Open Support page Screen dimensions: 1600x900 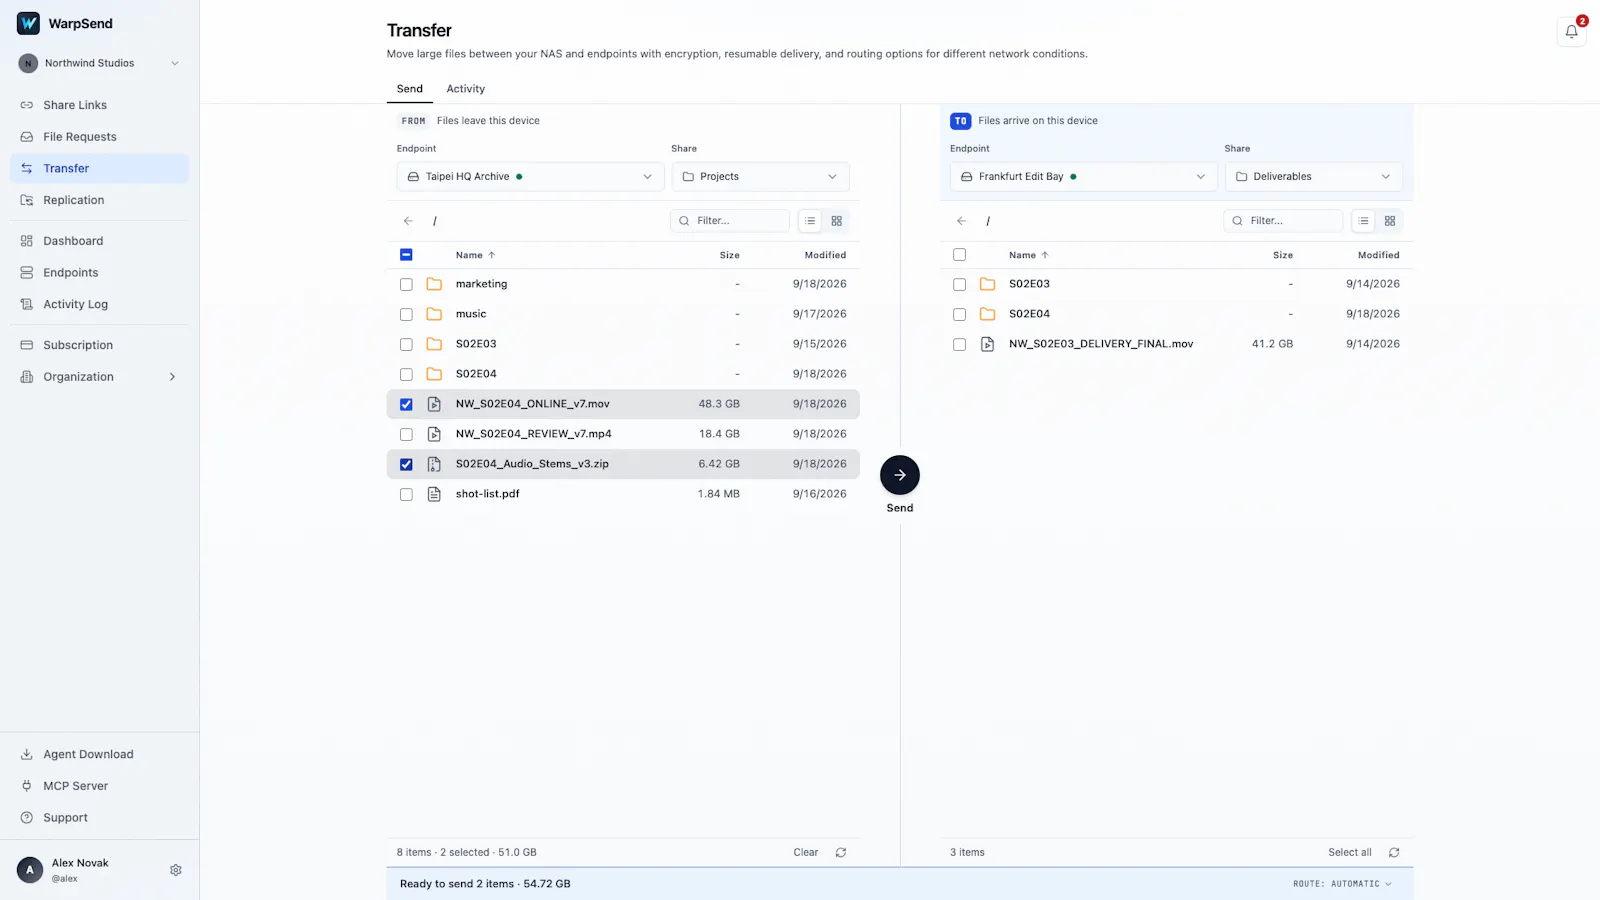99,818
